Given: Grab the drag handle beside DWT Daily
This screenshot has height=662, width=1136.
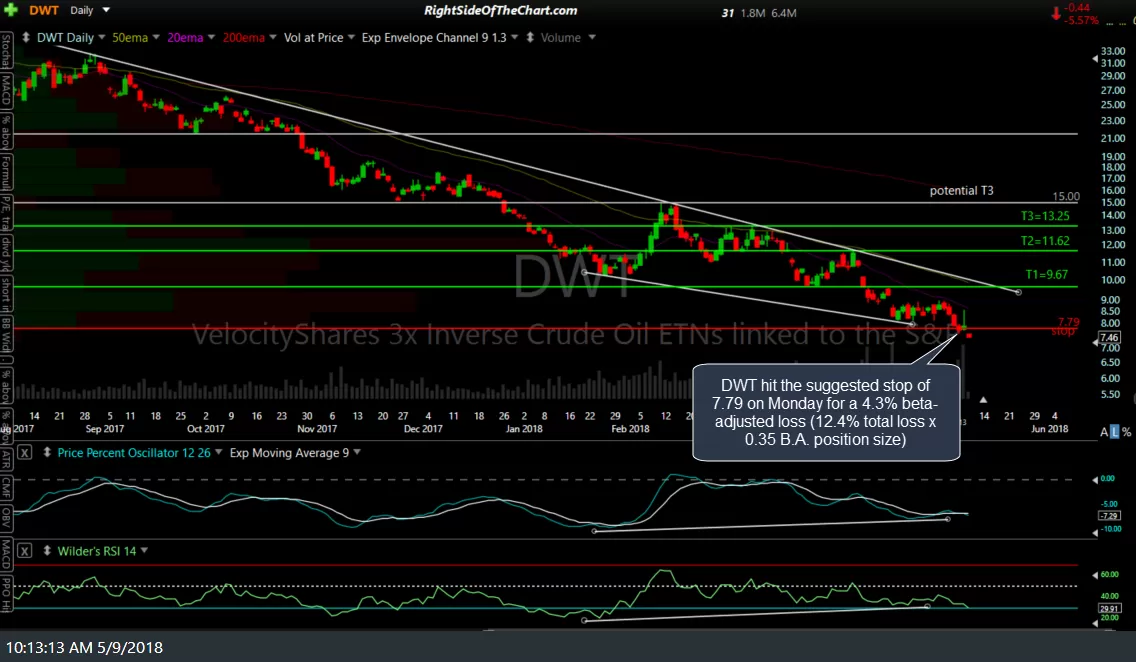Looking at the screenshot, I should click(x=26, y=38).
